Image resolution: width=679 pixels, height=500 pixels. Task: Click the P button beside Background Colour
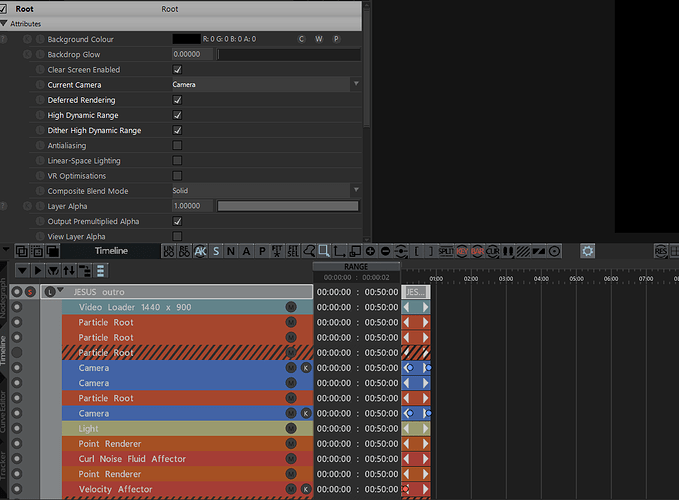point(336,39)
